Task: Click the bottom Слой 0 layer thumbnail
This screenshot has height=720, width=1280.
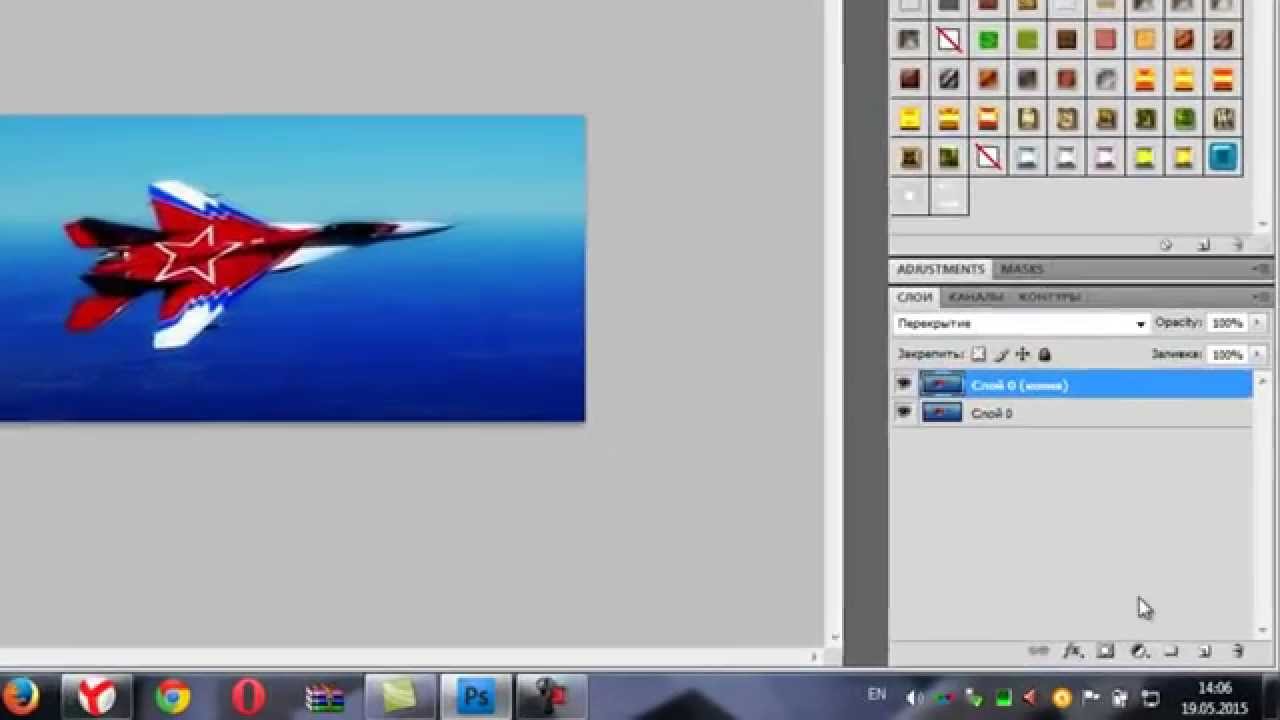Action: [942, 412]
